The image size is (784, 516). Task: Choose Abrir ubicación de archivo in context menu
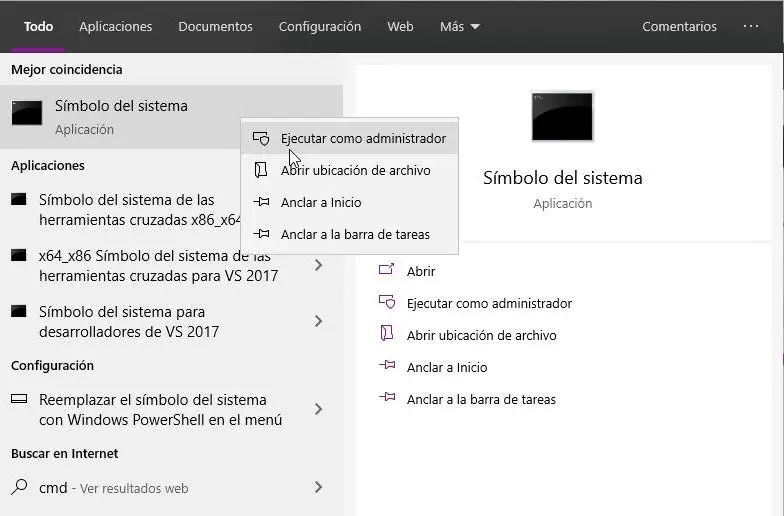pos(349,170)
